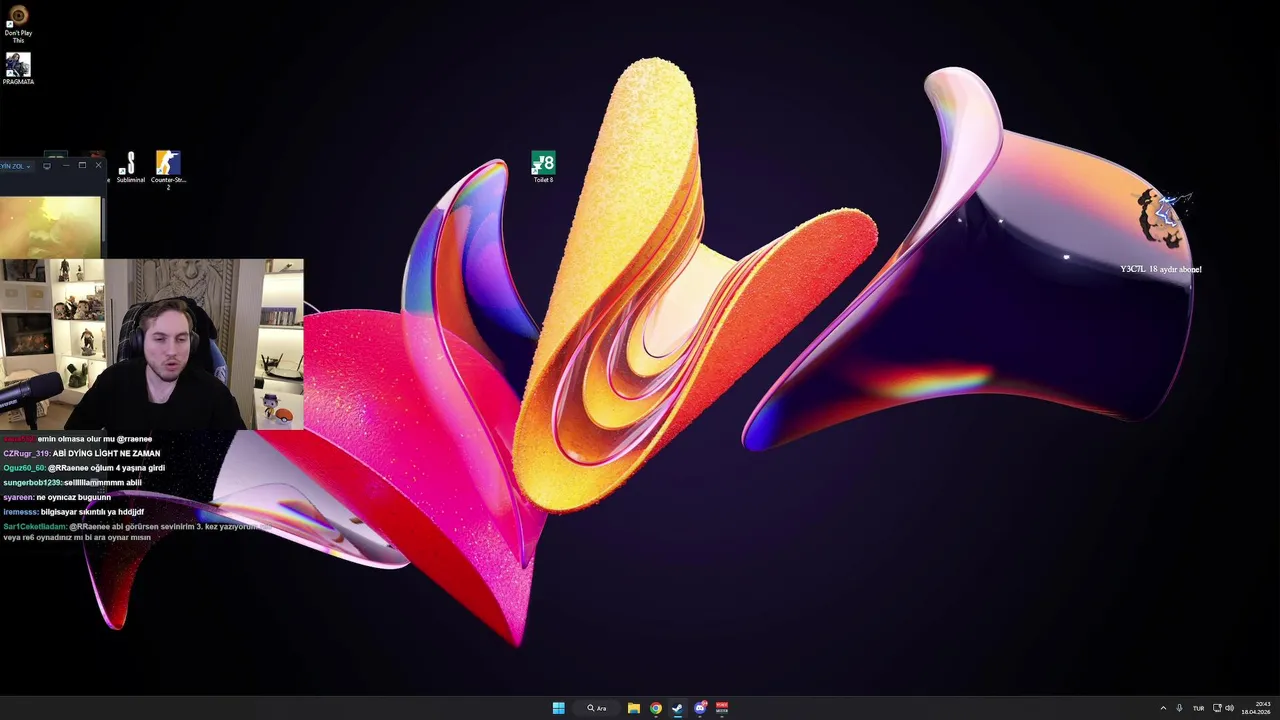Image resolution: width=1280 pixels, height=720 pixels.
Task: Select the Counter-Strike 2 desktop icon
Action: click(168, 169)
